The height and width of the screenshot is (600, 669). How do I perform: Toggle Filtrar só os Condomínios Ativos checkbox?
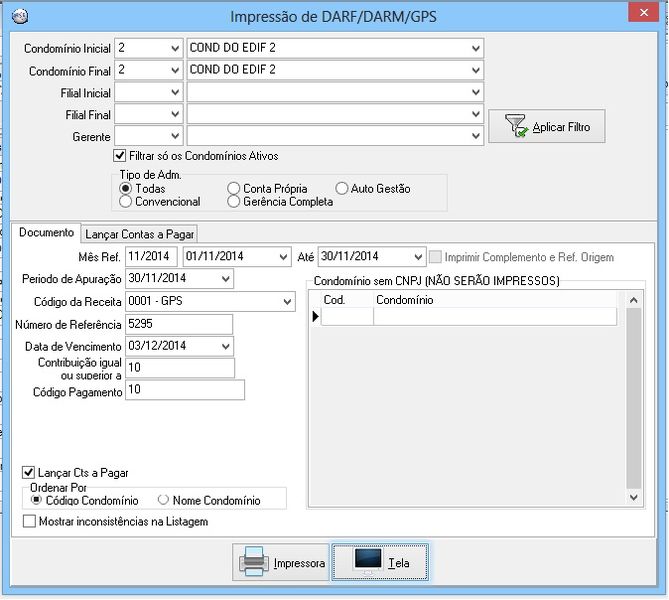click(120, 156)
